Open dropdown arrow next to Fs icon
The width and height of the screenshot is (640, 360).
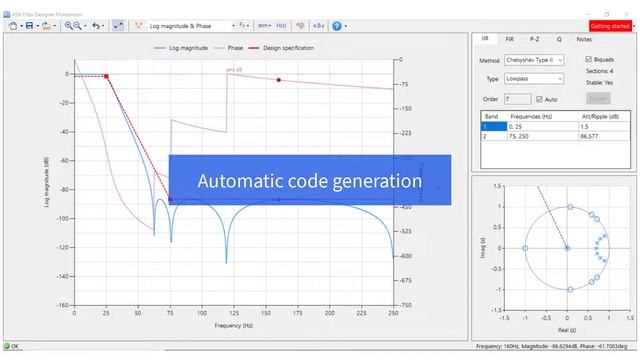pos(248,26)
